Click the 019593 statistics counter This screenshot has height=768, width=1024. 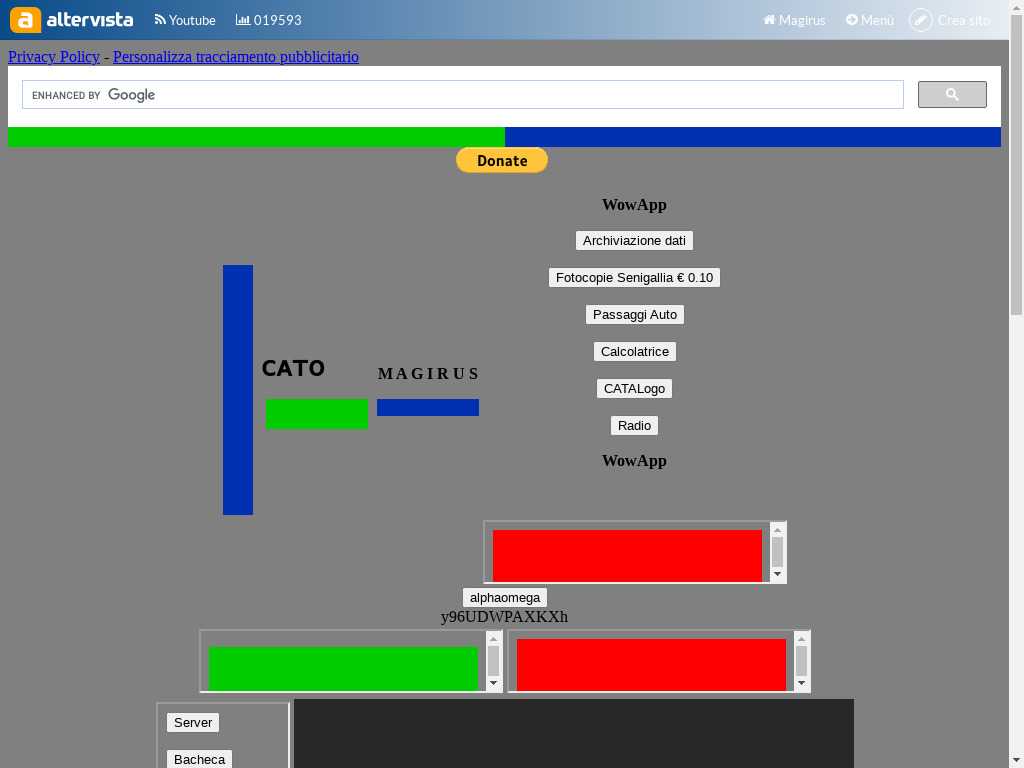point(268,20)
